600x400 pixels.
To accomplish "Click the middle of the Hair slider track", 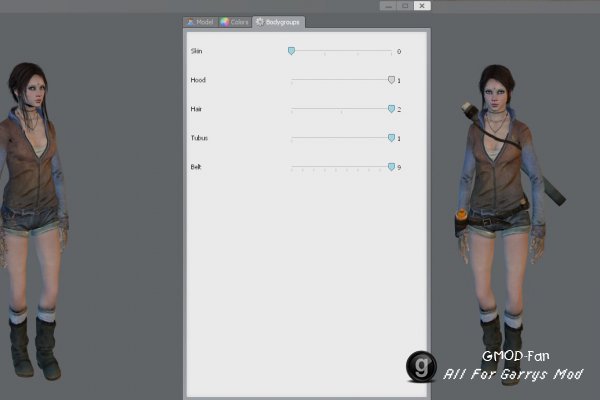I will pyautogui.click(x=341, y=109).
